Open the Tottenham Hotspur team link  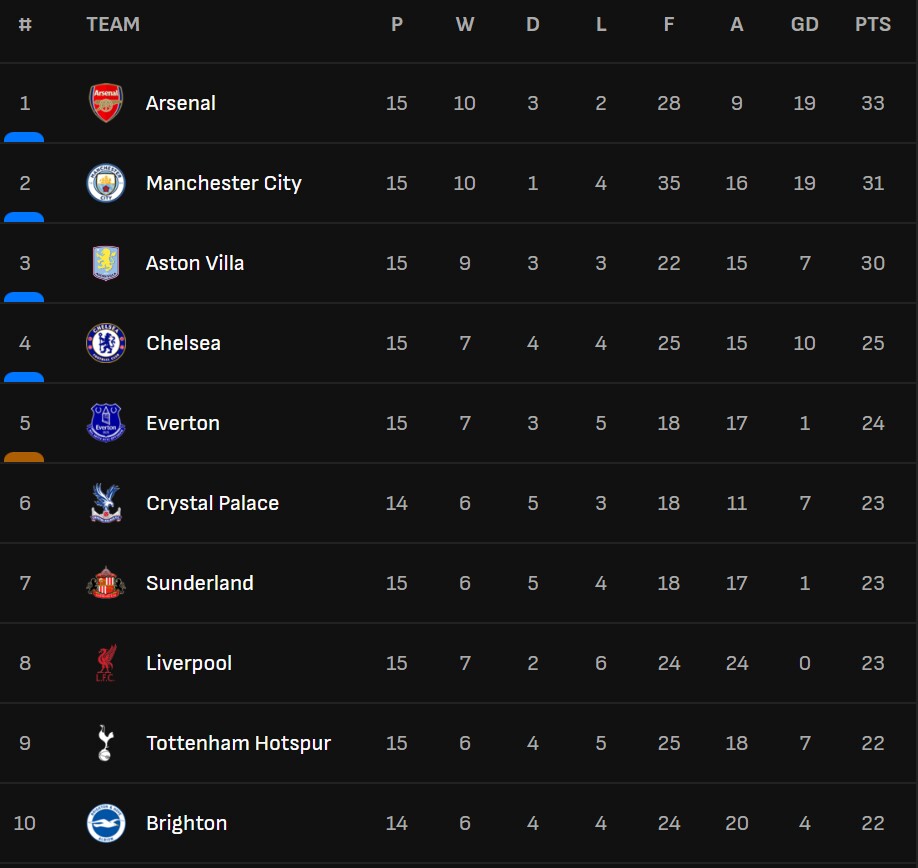pyautogui.click(x=238, y=743)
